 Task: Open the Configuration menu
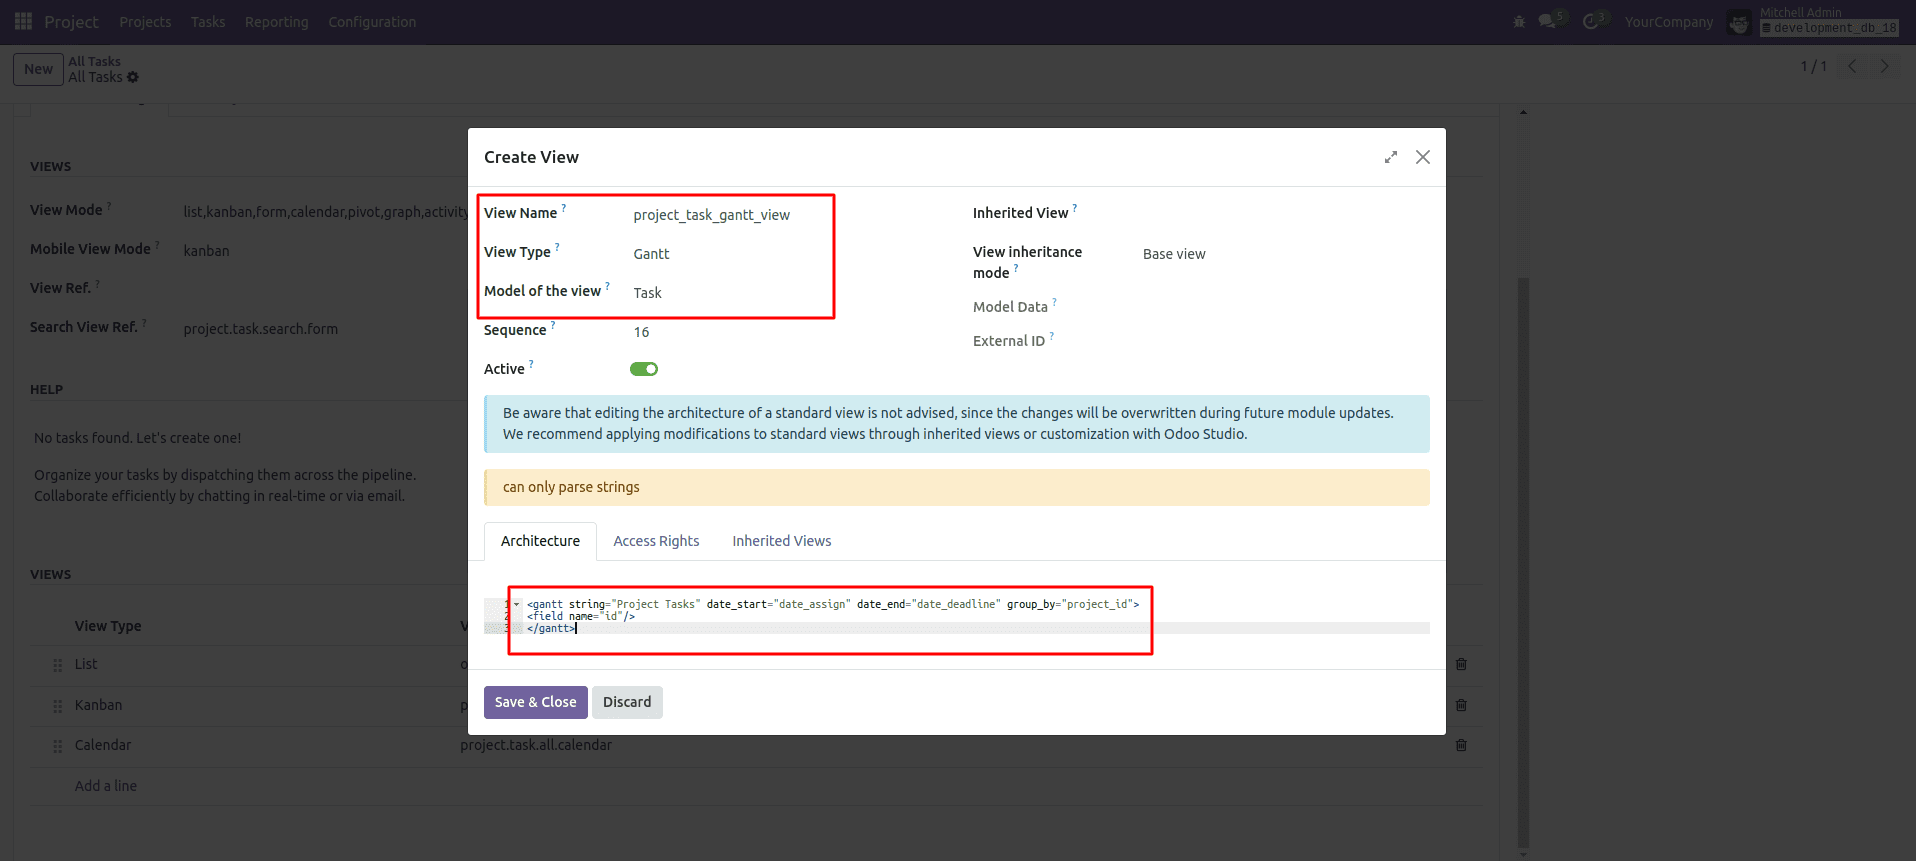tap(372, 22)
